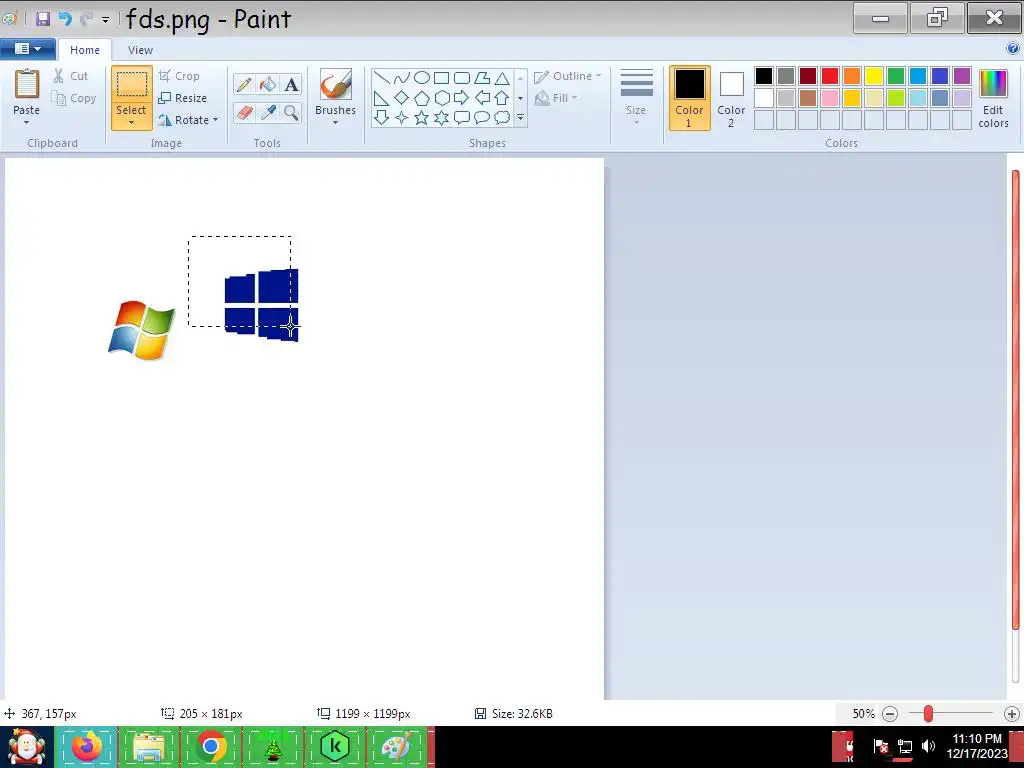Choose the Cloud callout shape
The height and width of the screenshot is (768, 1024).
pyautogui.click(x=502, y=118)
